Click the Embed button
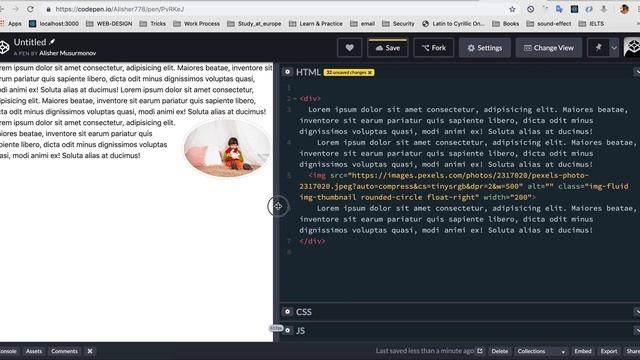640x360 pixels. click(x=582, y=351)
